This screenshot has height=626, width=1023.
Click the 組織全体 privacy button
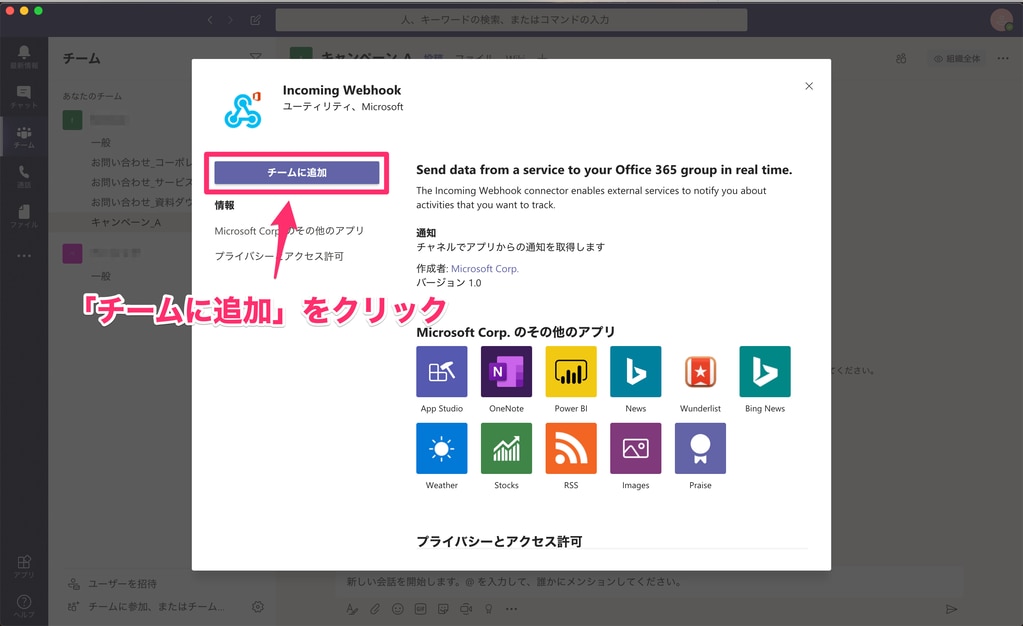point(957,59)
